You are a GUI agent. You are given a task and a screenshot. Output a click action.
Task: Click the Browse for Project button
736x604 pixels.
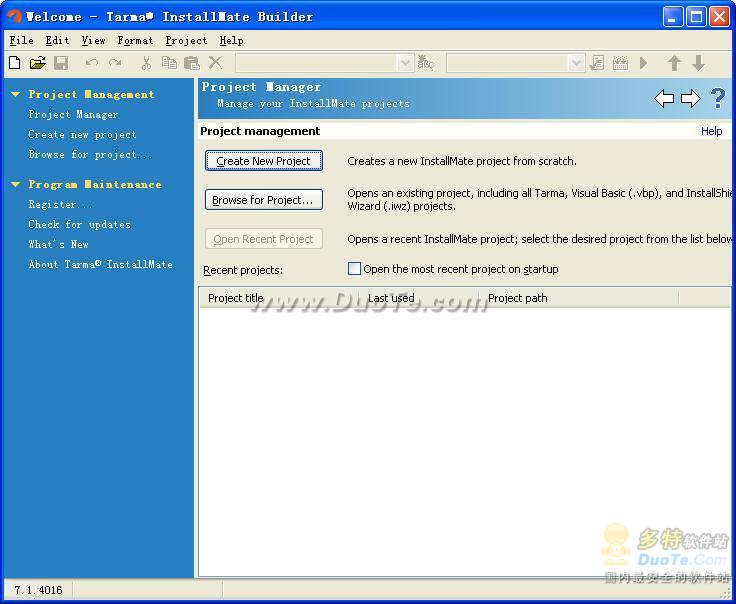pyautogui.click(x=264, y=200)
